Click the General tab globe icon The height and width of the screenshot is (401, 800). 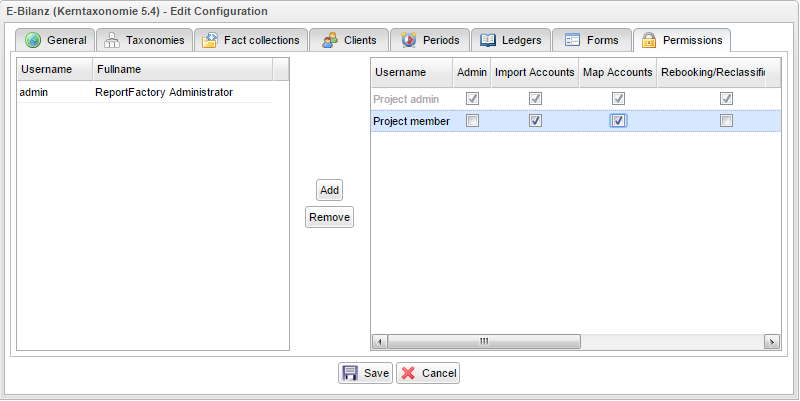pyautogui.click(x=33, y=41)
